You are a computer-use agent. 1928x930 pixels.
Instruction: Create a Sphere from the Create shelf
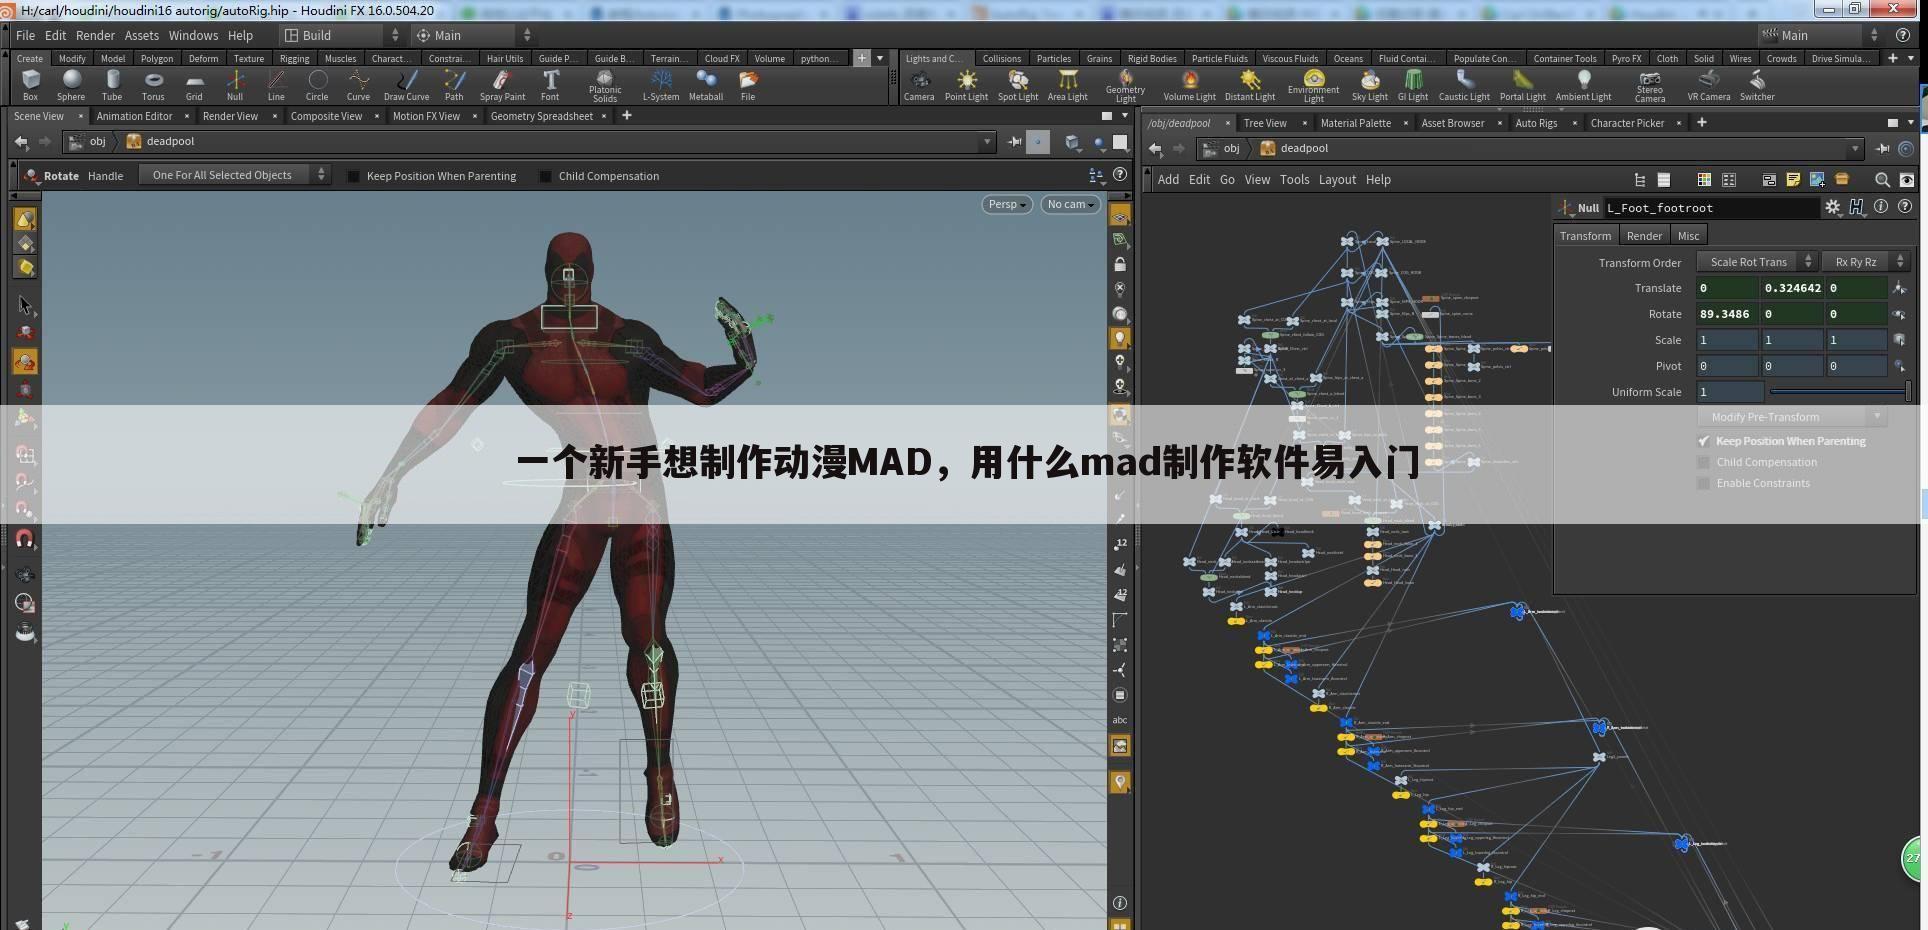[70, 85]
